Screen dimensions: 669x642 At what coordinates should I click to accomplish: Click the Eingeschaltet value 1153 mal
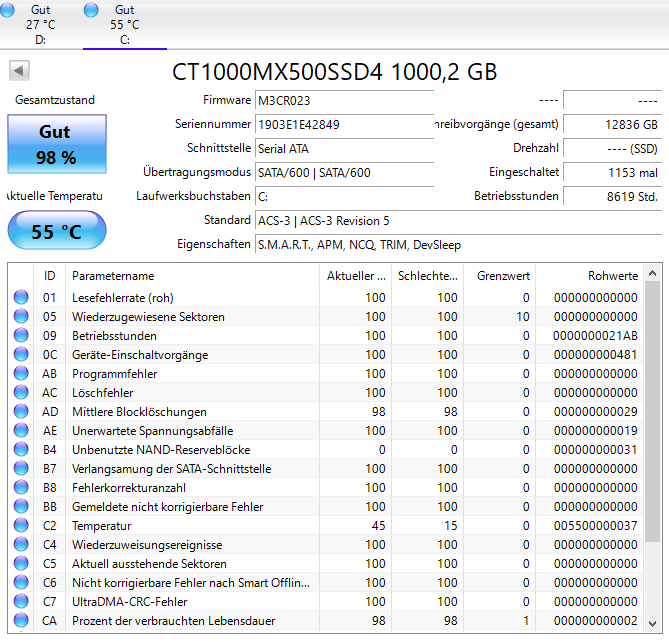click(x=612, y=173)
